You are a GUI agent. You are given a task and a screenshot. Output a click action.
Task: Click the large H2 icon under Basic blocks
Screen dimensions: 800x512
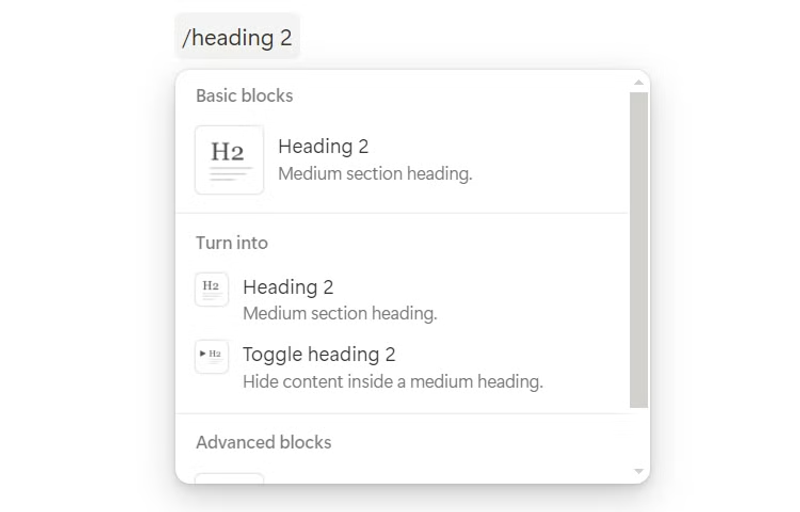[229, 159]
